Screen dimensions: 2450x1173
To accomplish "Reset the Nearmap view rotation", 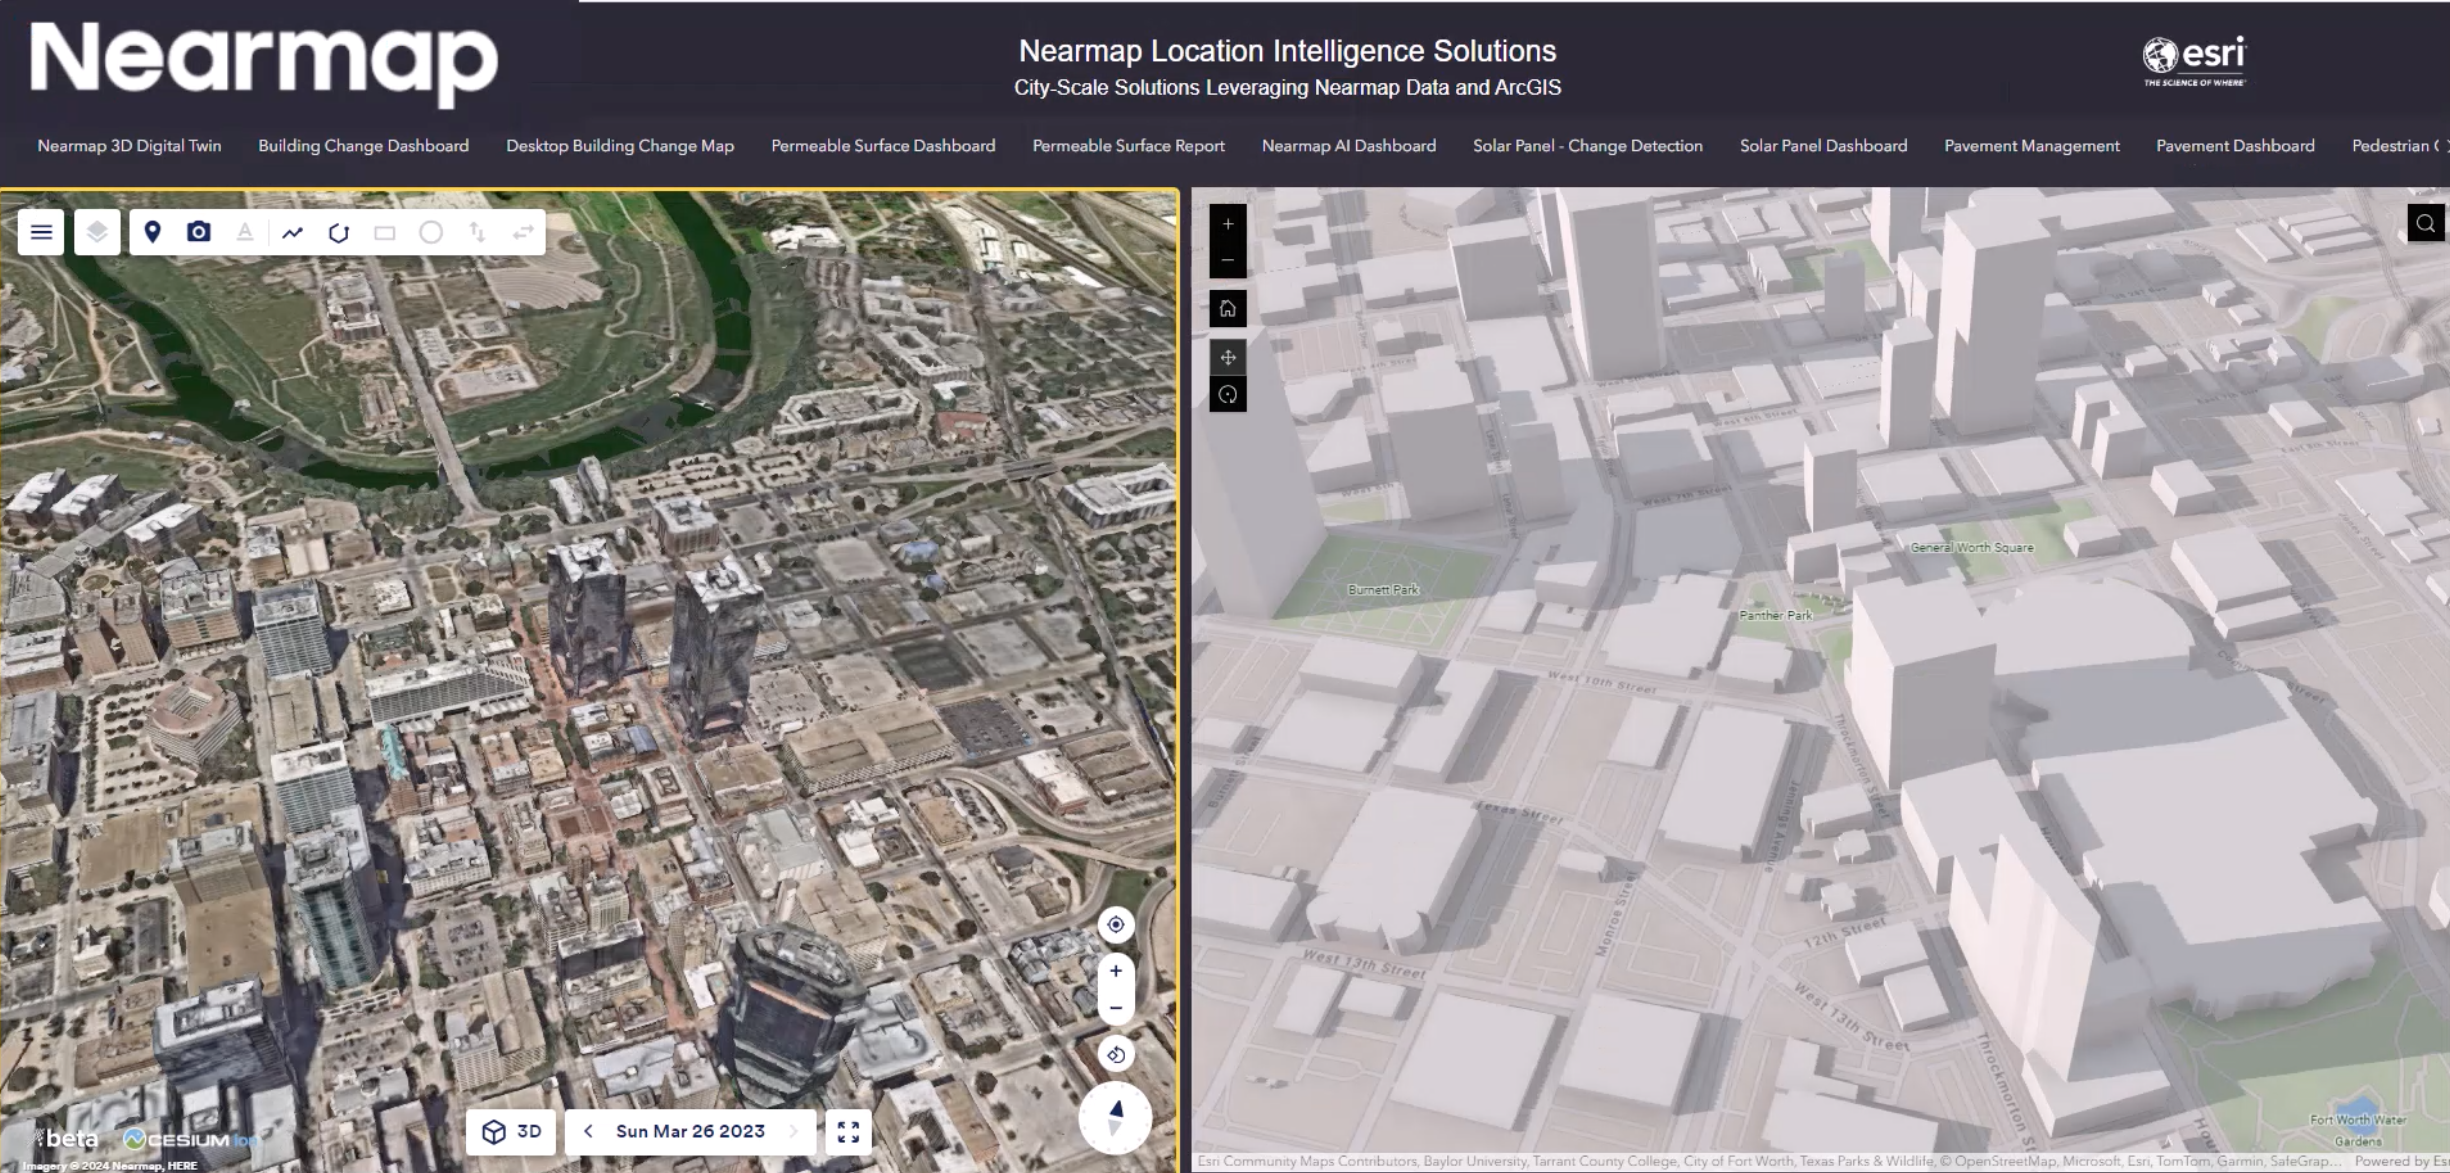I will point(1116,1054).
